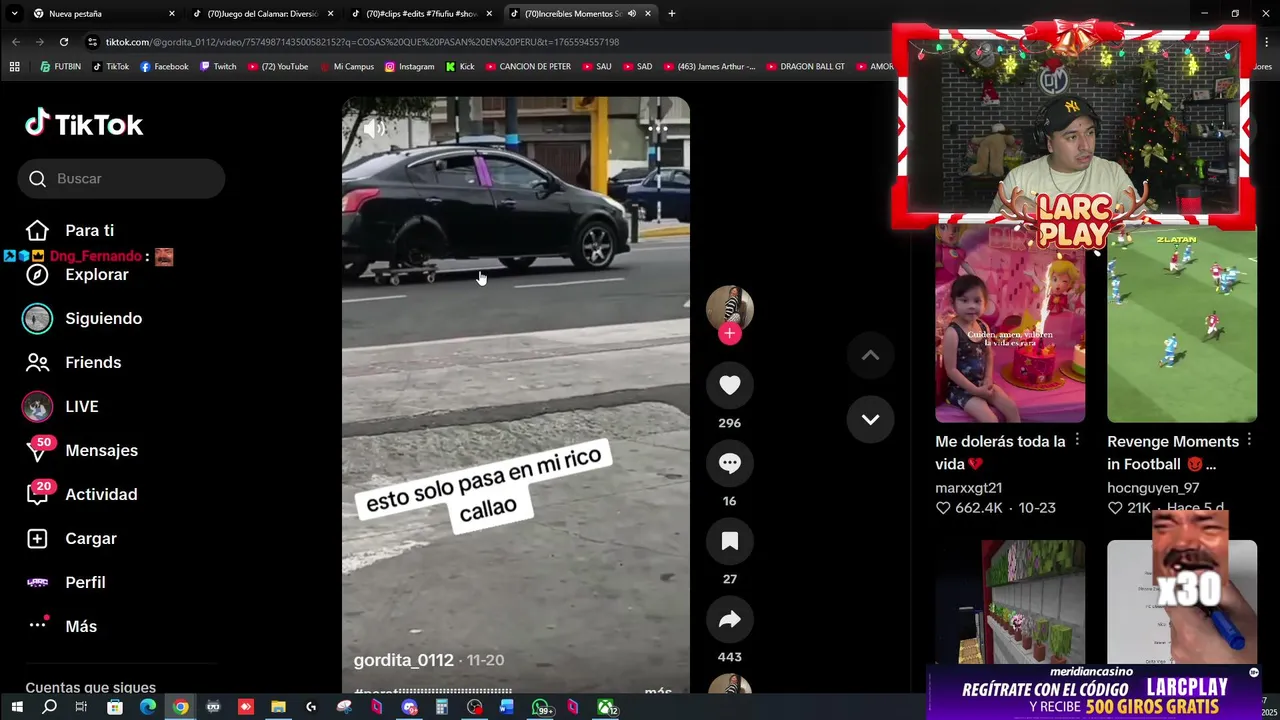
Task: Open the hocnguyen_97 profile link
Action: (1153, 488)
